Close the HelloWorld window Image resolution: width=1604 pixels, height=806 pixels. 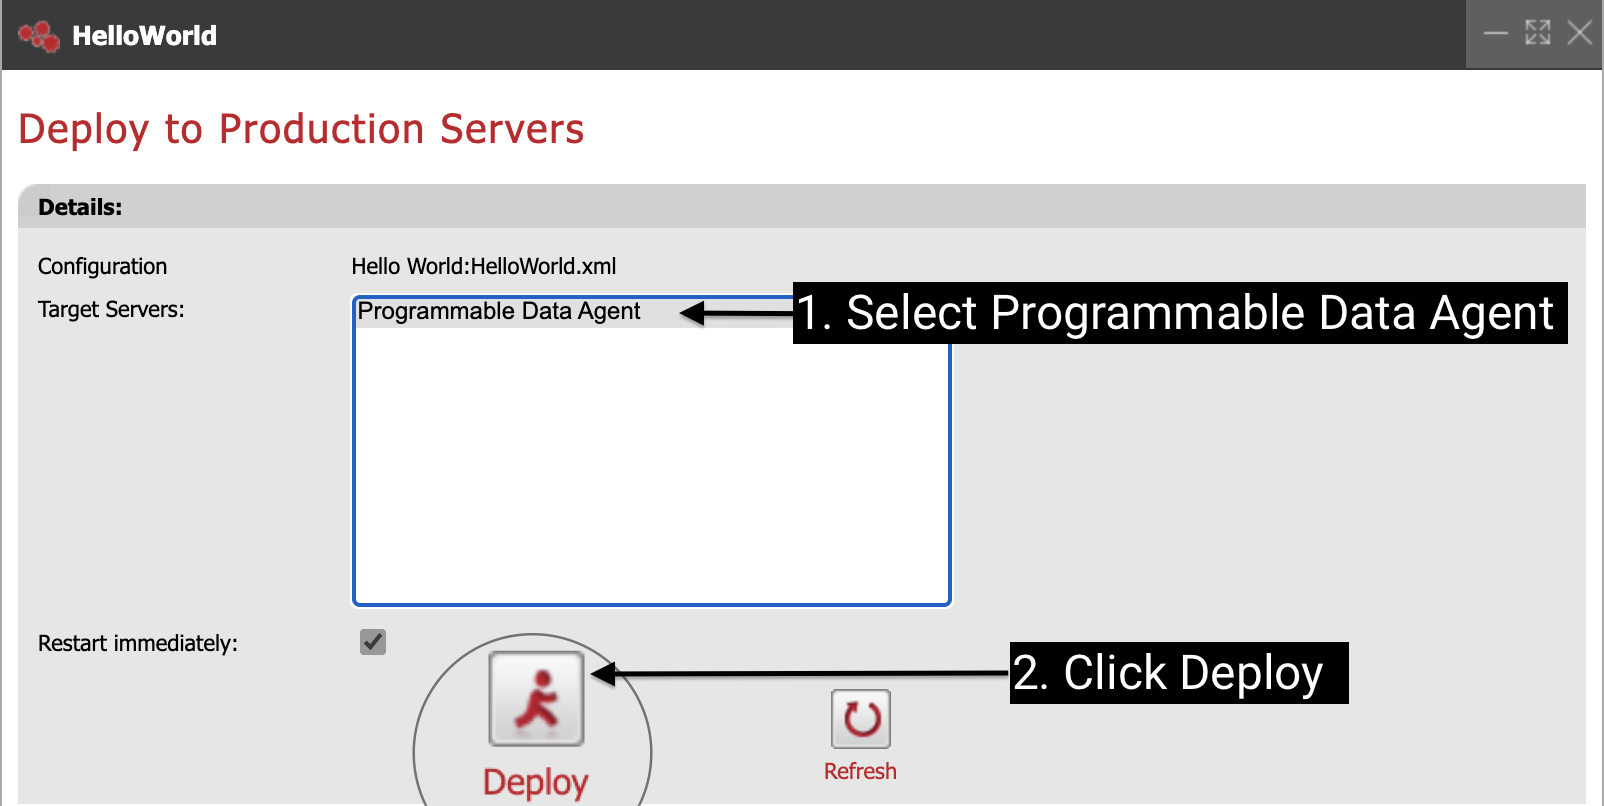point(1579,34)
